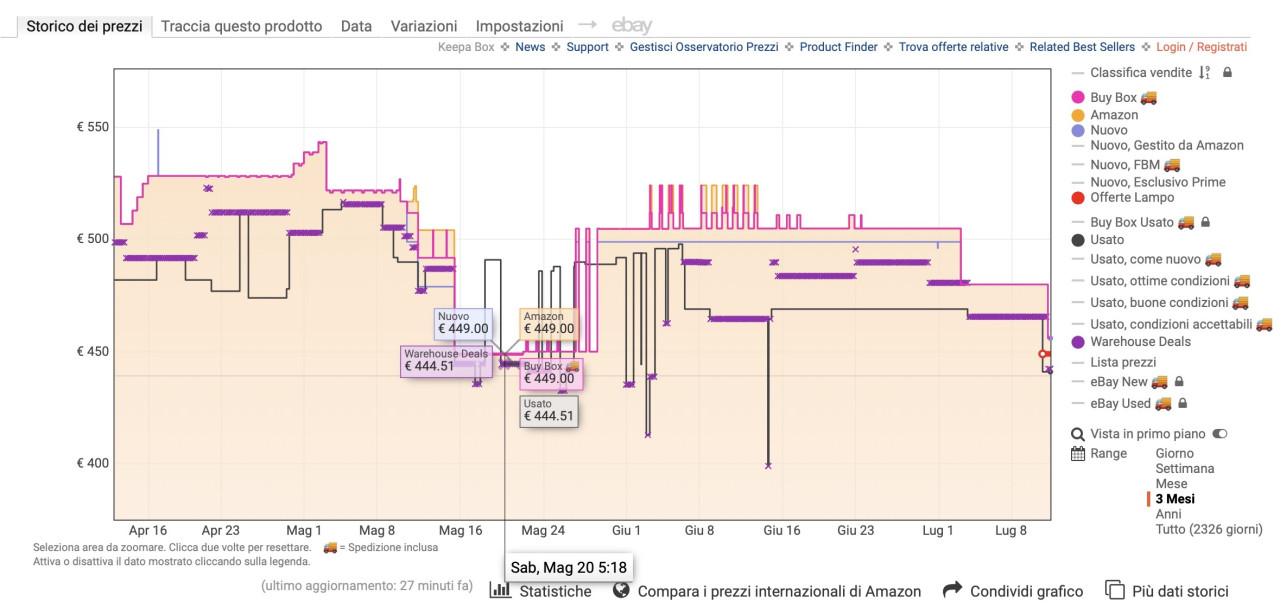Viewport: 1280px width, 614px height.
Task: Click the truck icon beside Nuovo, FBM
Action: [x=1171, y=164]
